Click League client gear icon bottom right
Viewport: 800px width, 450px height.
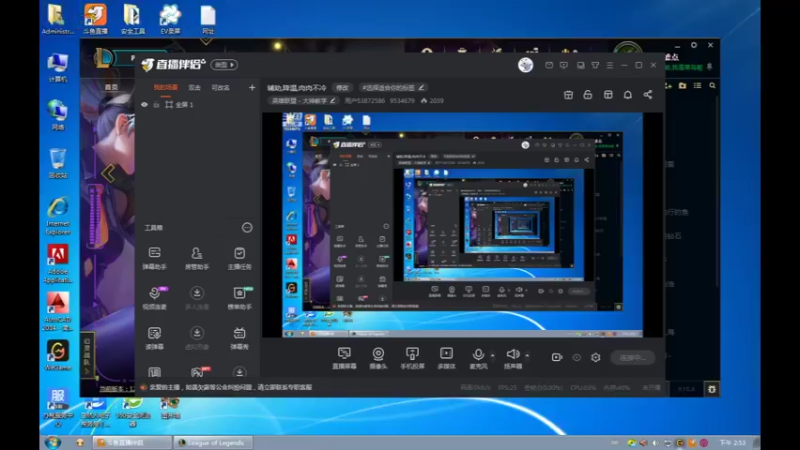coord(712,389)
